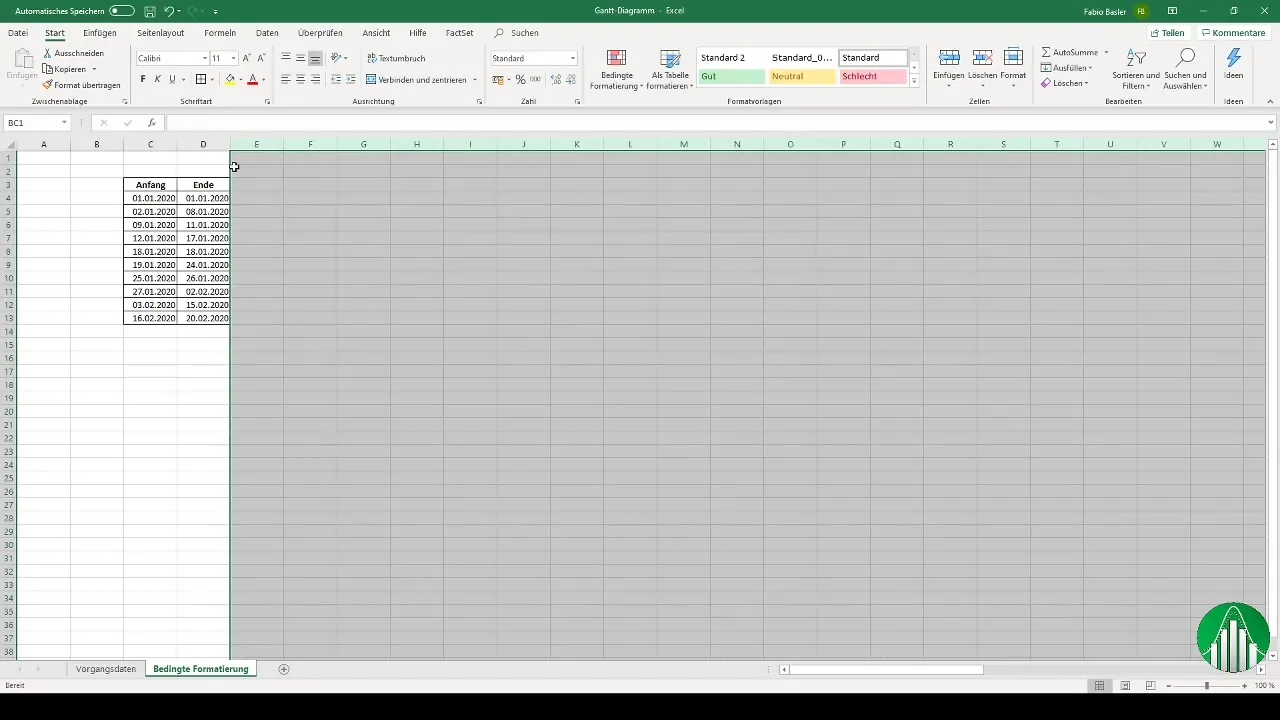Image resolution: width=1280 pixels, height=720 pixels.
Task: Open the Name Box dropdown arrow
Action: point(64,123)
